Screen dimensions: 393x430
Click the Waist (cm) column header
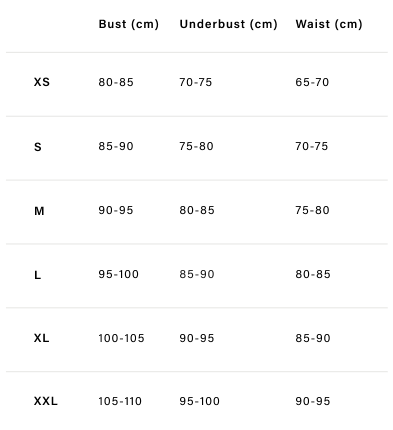(x=329, y=24)
